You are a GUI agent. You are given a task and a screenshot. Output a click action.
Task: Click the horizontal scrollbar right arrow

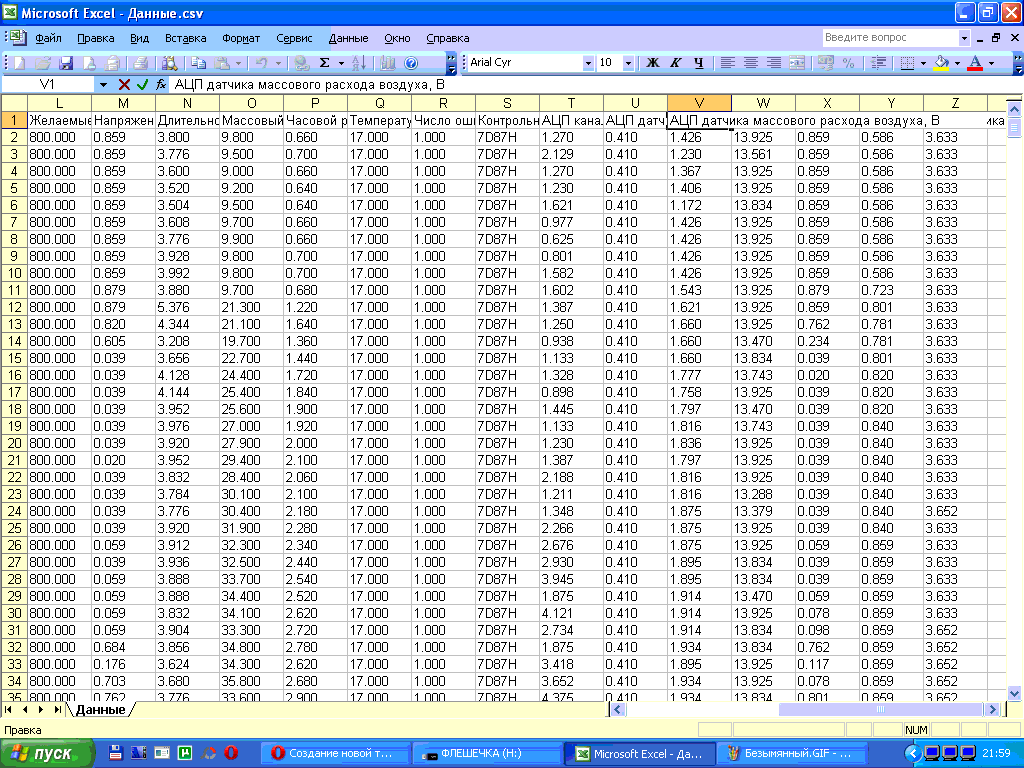tap(993, 709)
